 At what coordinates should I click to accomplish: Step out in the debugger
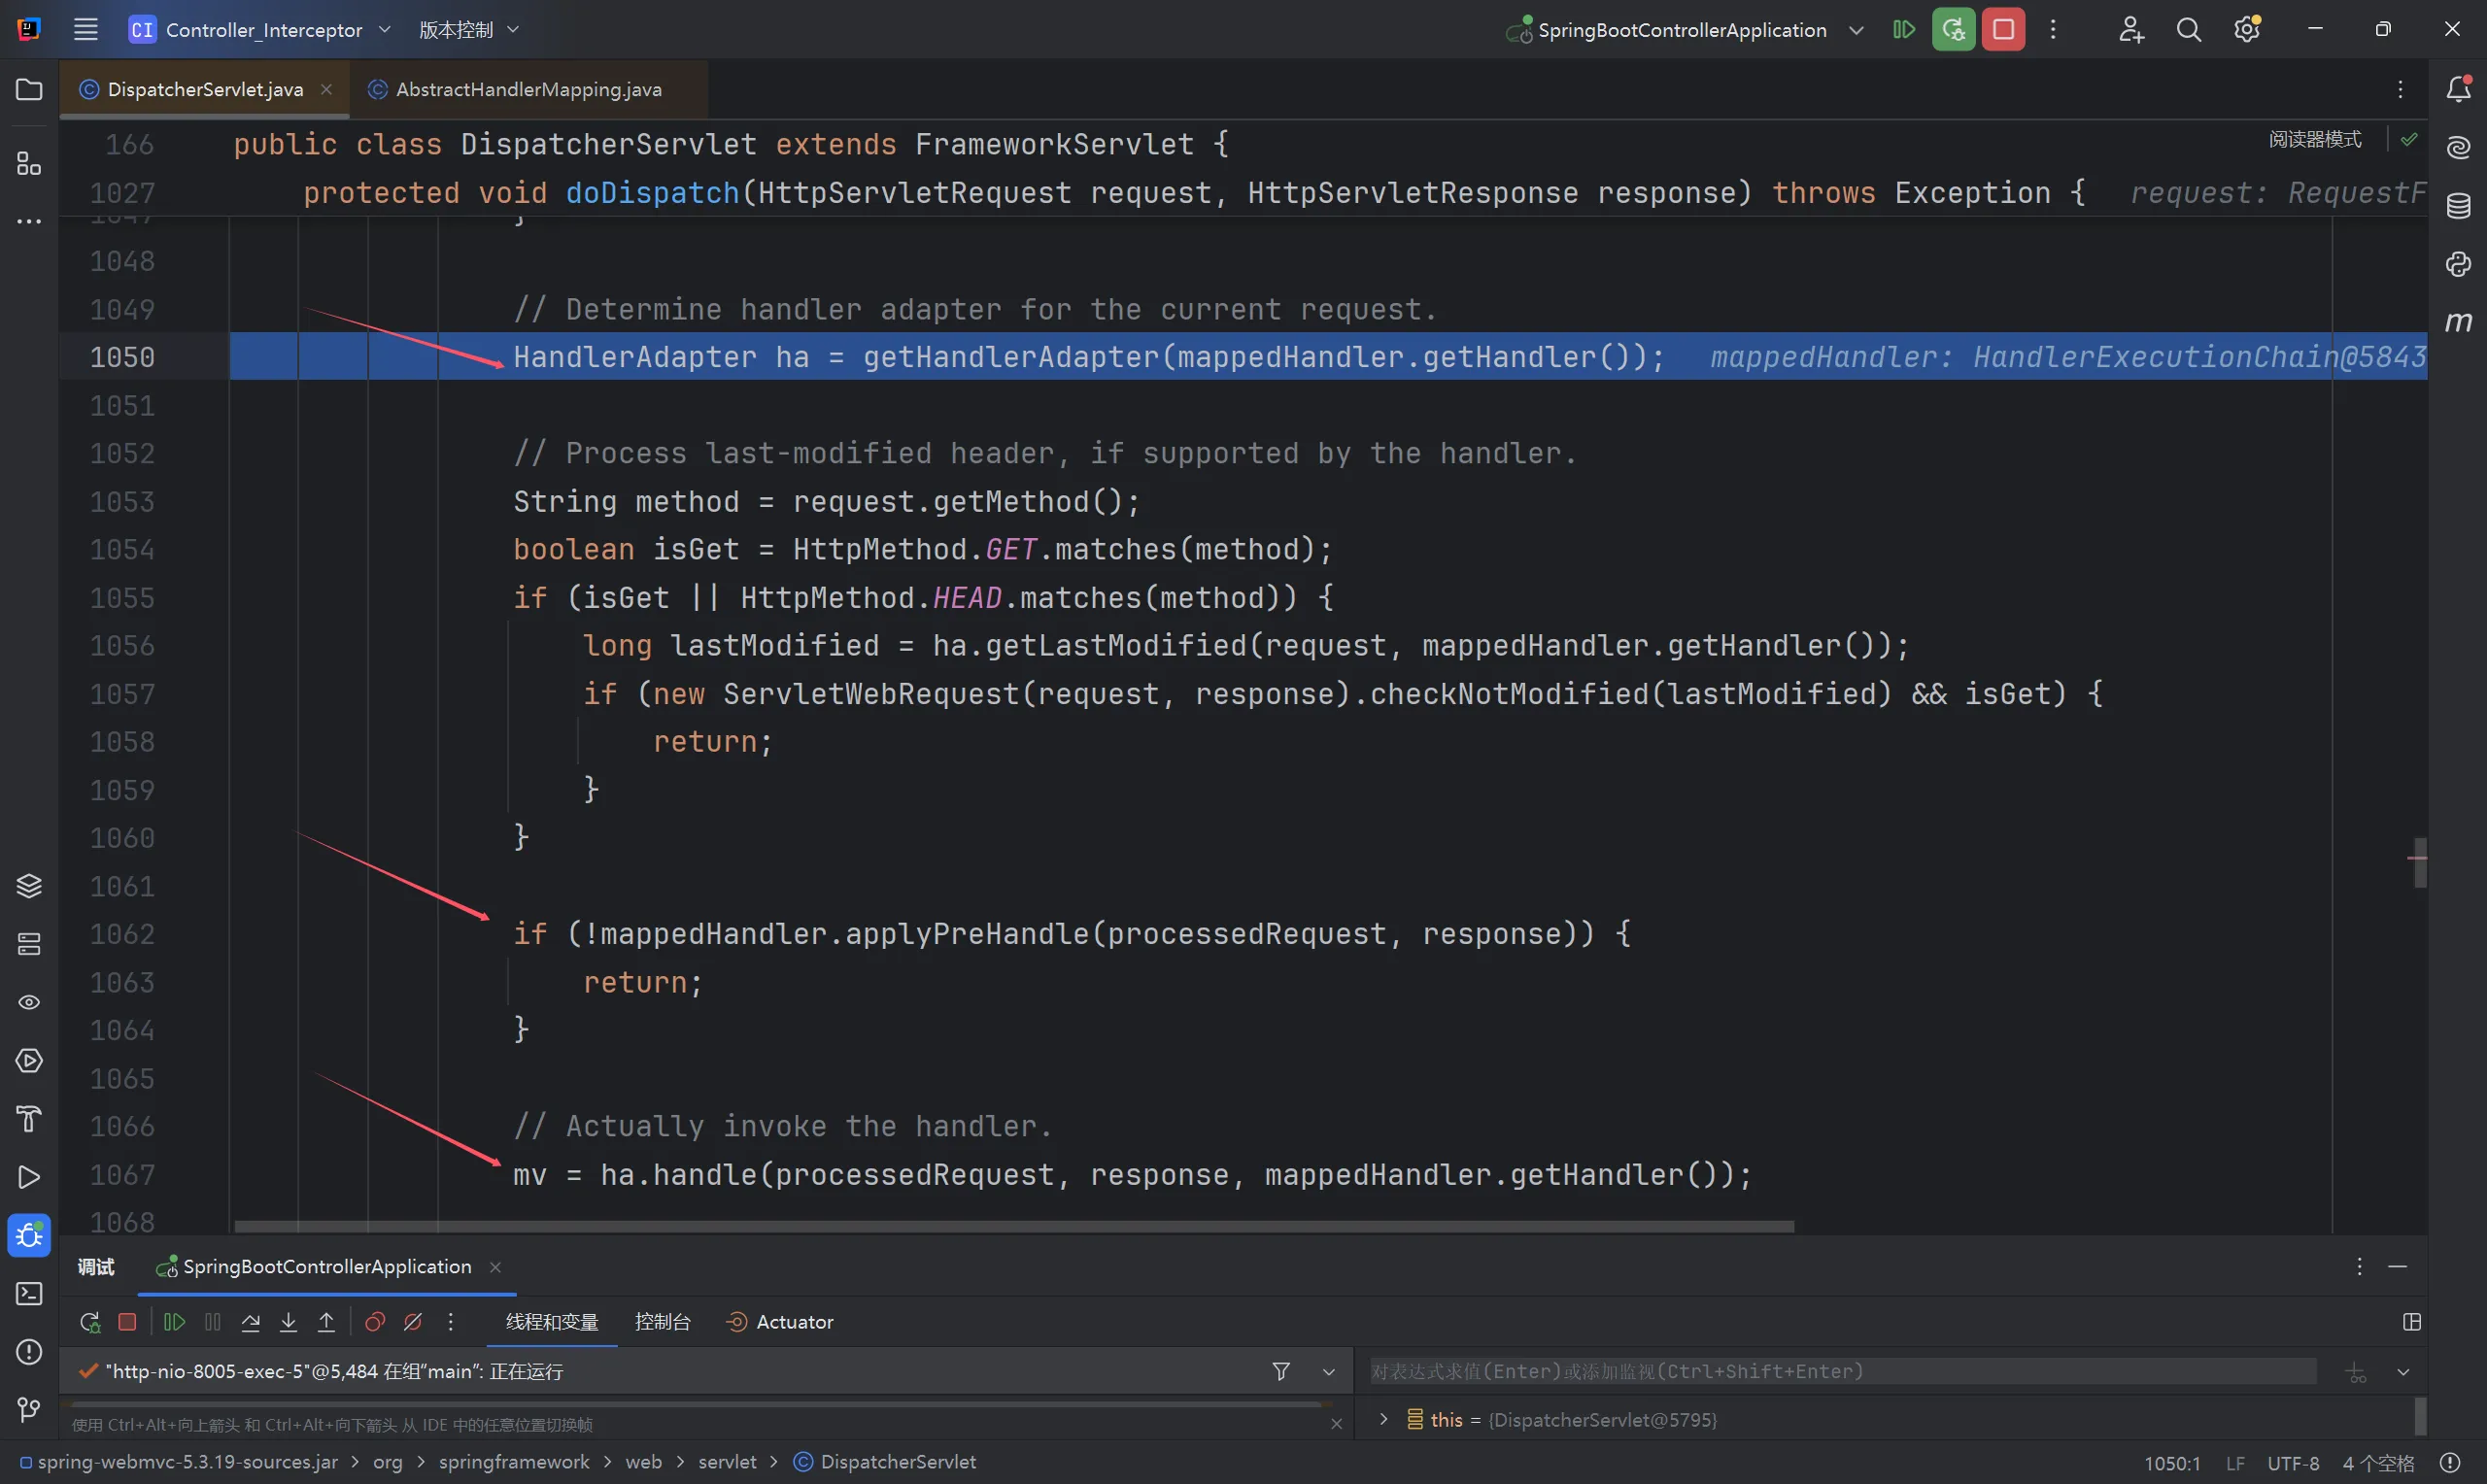pyautogui.click(x=326, y=1322)
